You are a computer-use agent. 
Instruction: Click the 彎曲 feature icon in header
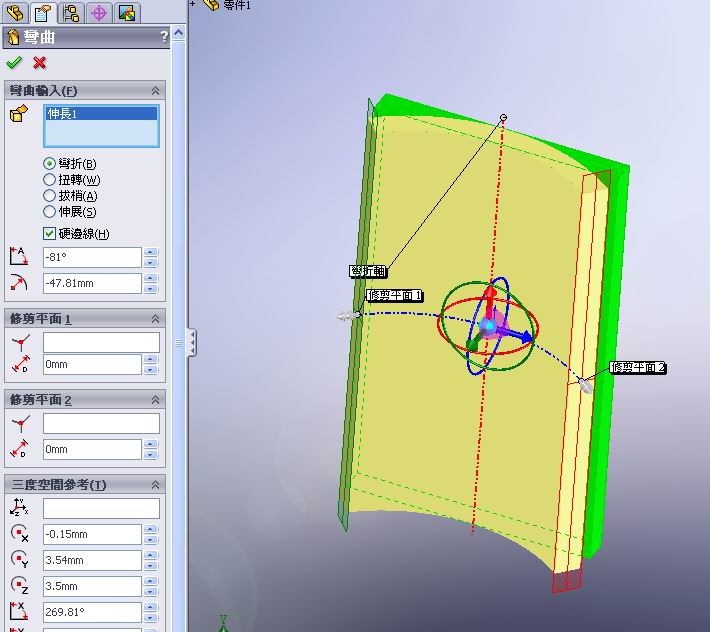(14, 37)
